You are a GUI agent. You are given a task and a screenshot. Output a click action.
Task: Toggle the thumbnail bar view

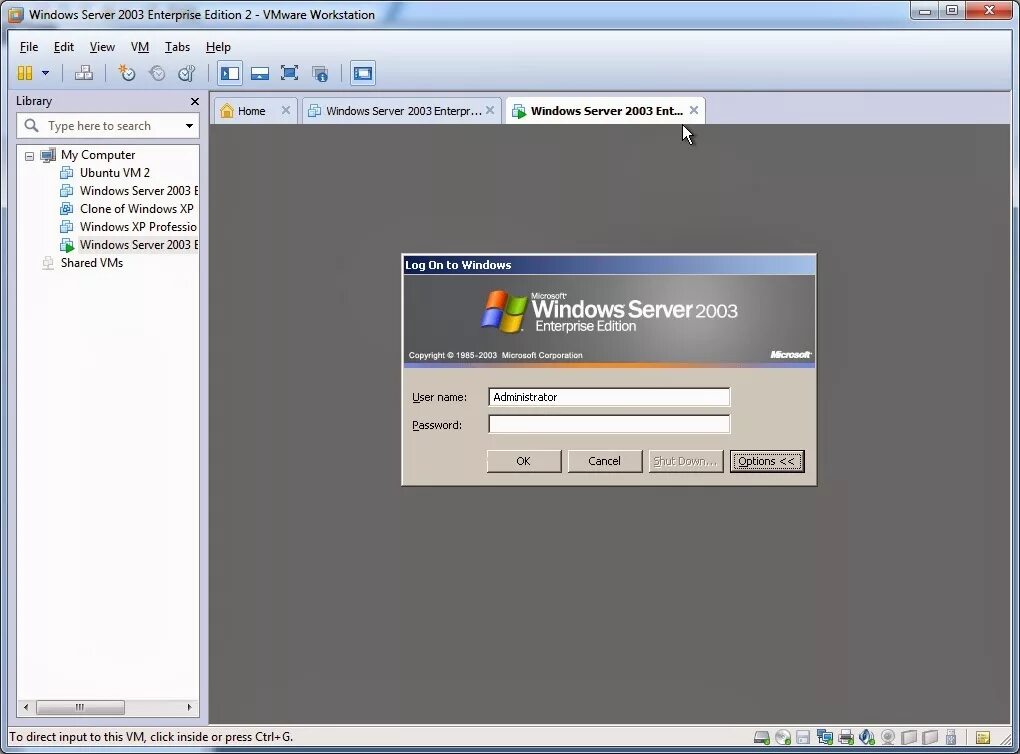coord(260,73)
